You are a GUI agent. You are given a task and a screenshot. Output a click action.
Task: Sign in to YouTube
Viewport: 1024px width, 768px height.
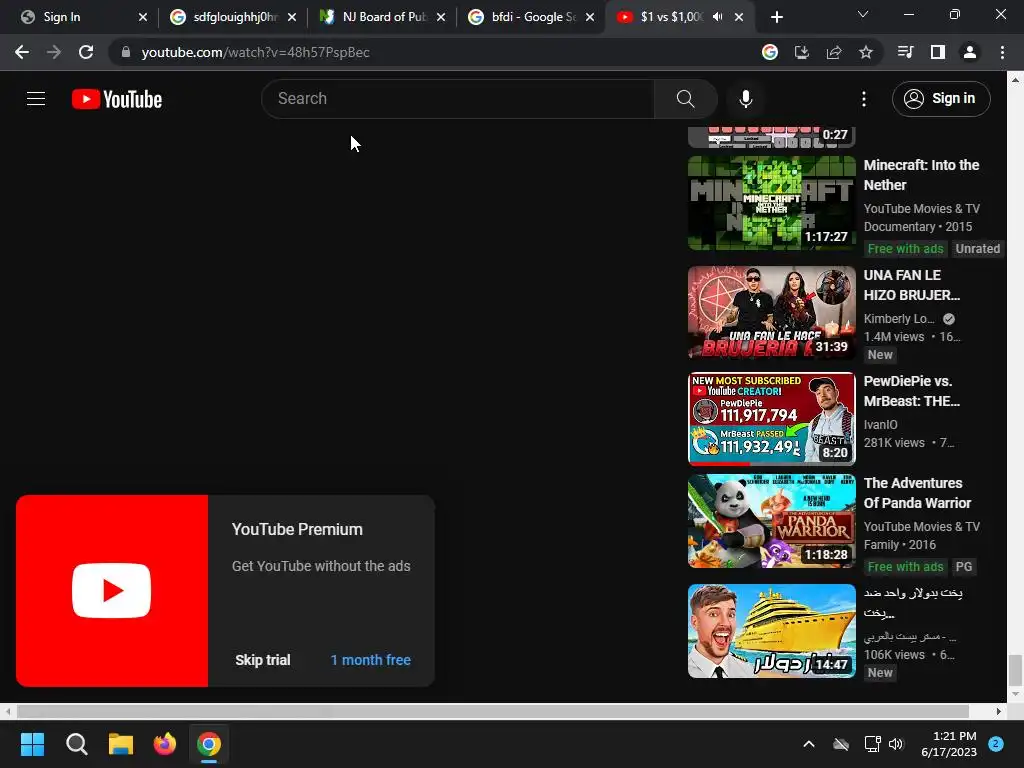pos(941,99)
